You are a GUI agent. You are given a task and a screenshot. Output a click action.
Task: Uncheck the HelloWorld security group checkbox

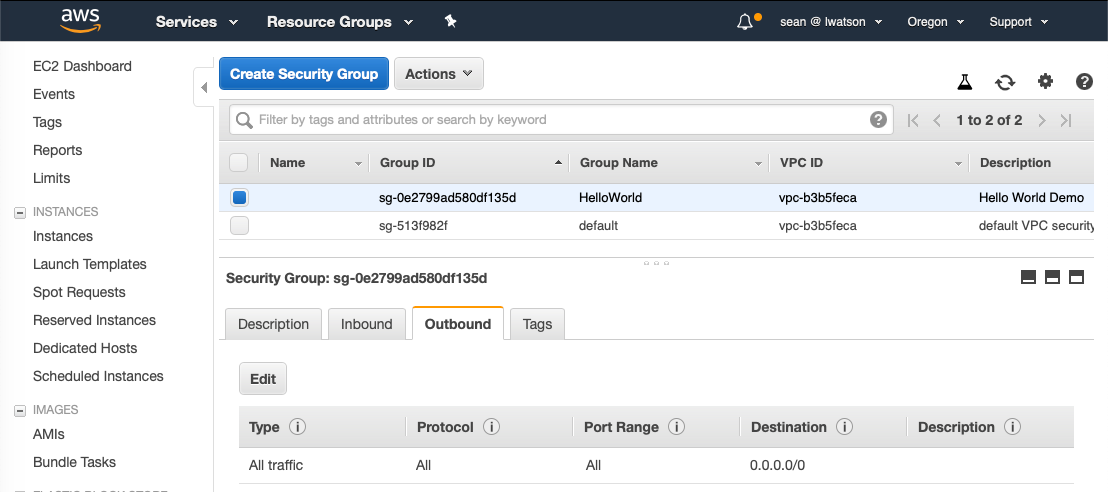[x=239, y=198]
